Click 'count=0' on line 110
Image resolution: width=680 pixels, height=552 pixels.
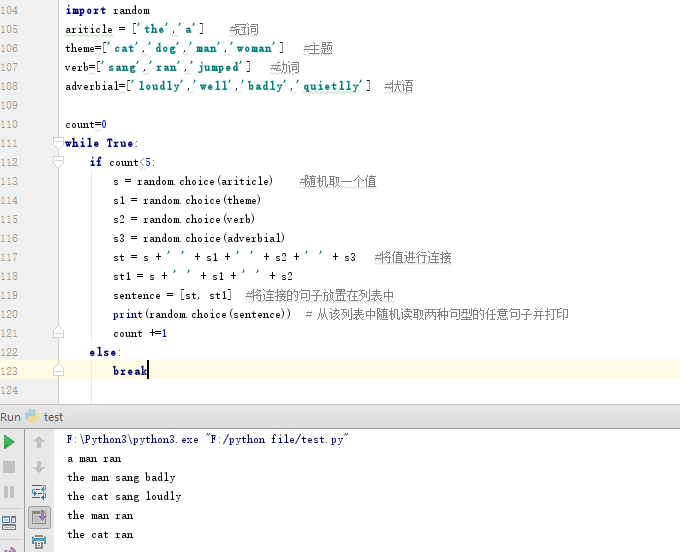coord(86,124)
